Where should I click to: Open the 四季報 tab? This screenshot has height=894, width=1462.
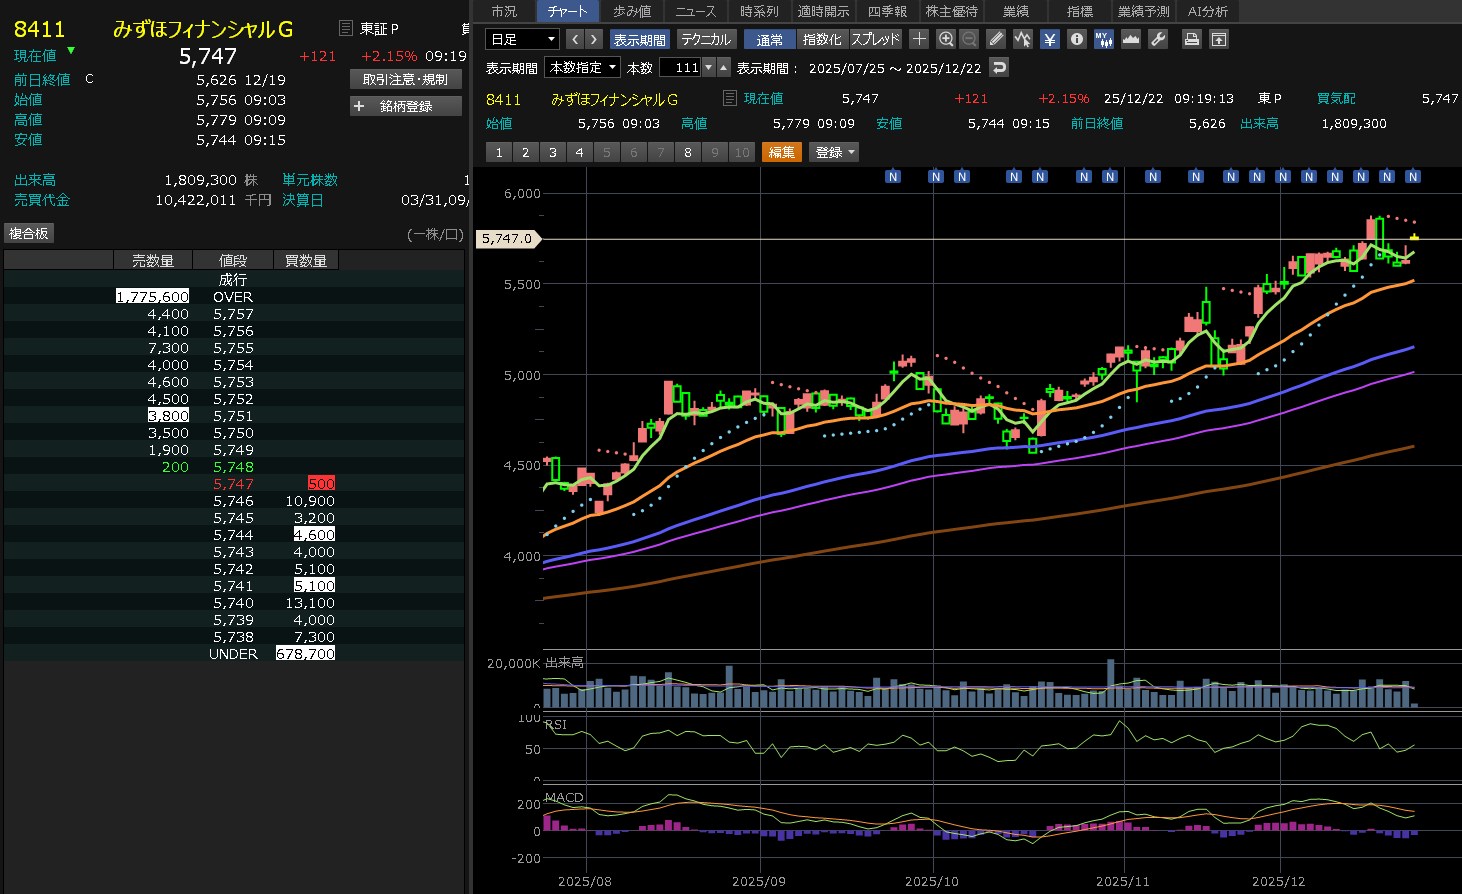(887, 11)
